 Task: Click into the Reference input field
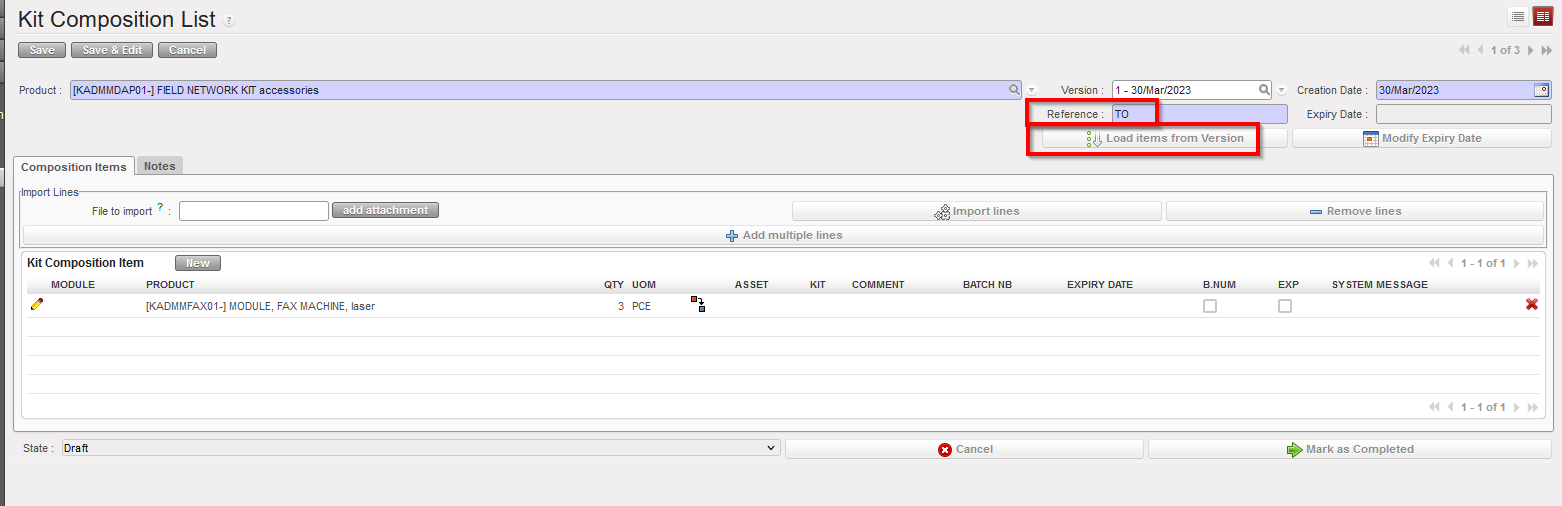(x=1200, y=114)
